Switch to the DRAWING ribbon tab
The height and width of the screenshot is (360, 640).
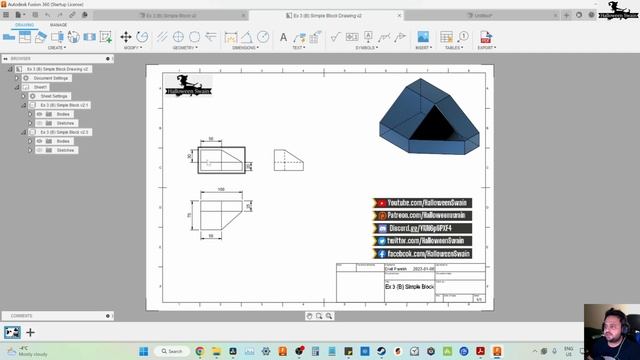click(x=24, y=25)
